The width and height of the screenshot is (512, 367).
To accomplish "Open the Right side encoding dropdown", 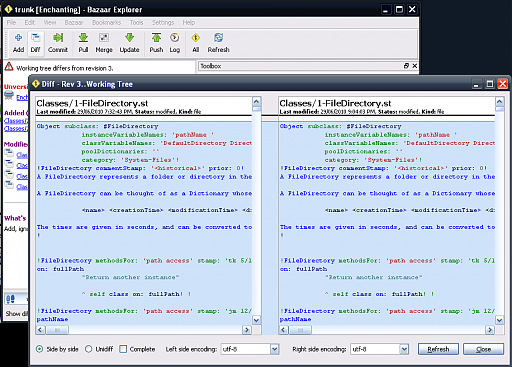I will click(x=380, y=349).
